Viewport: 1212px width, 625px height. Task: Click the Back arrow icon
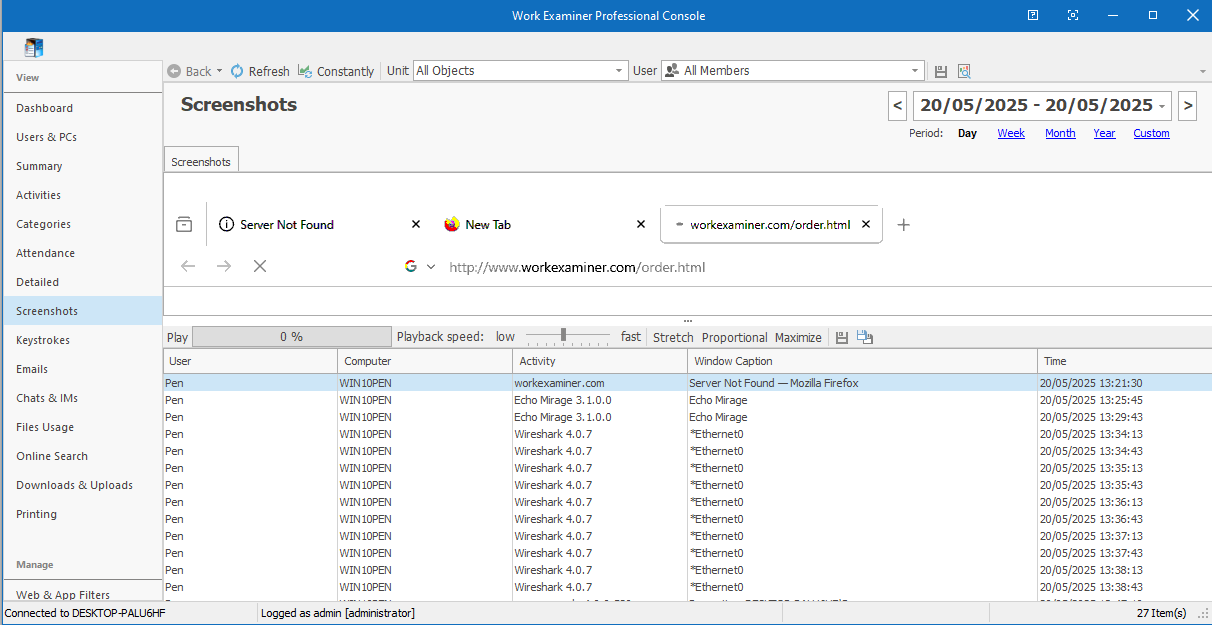tap(174, 71)
